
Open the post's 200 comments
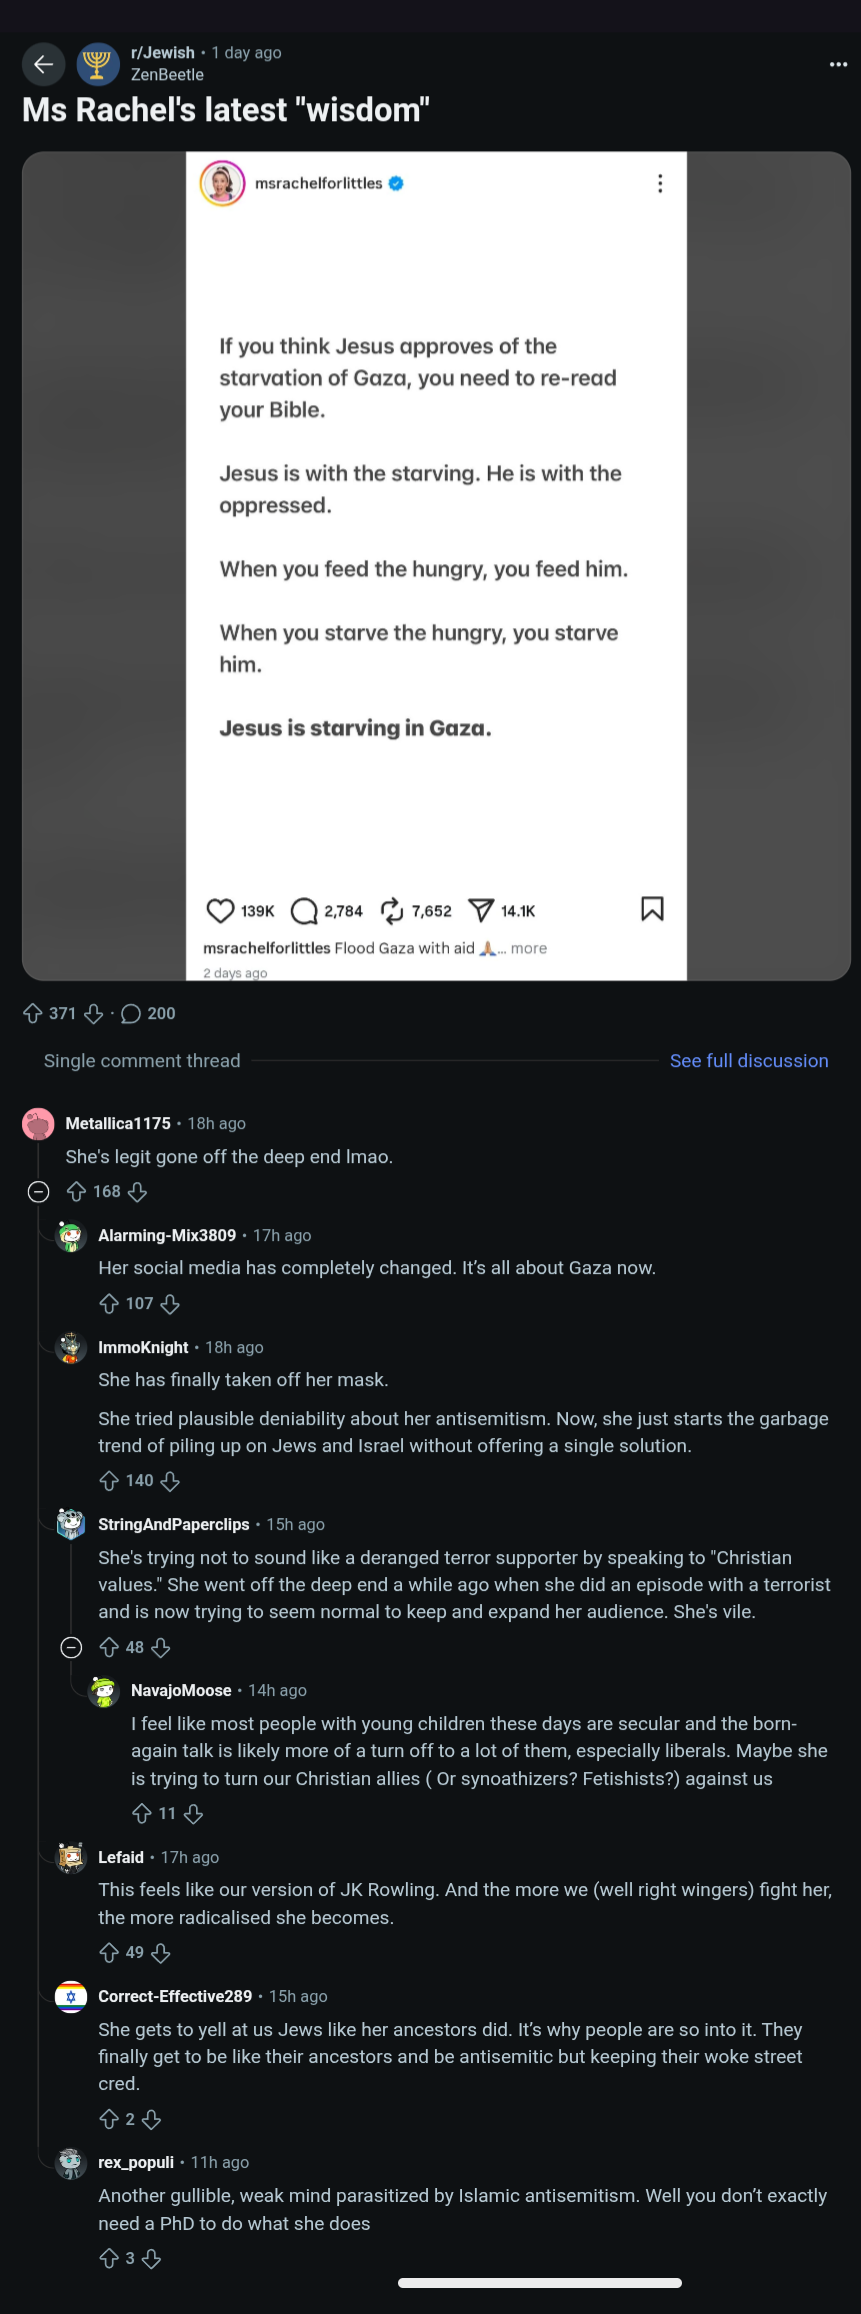(148, 1013)
